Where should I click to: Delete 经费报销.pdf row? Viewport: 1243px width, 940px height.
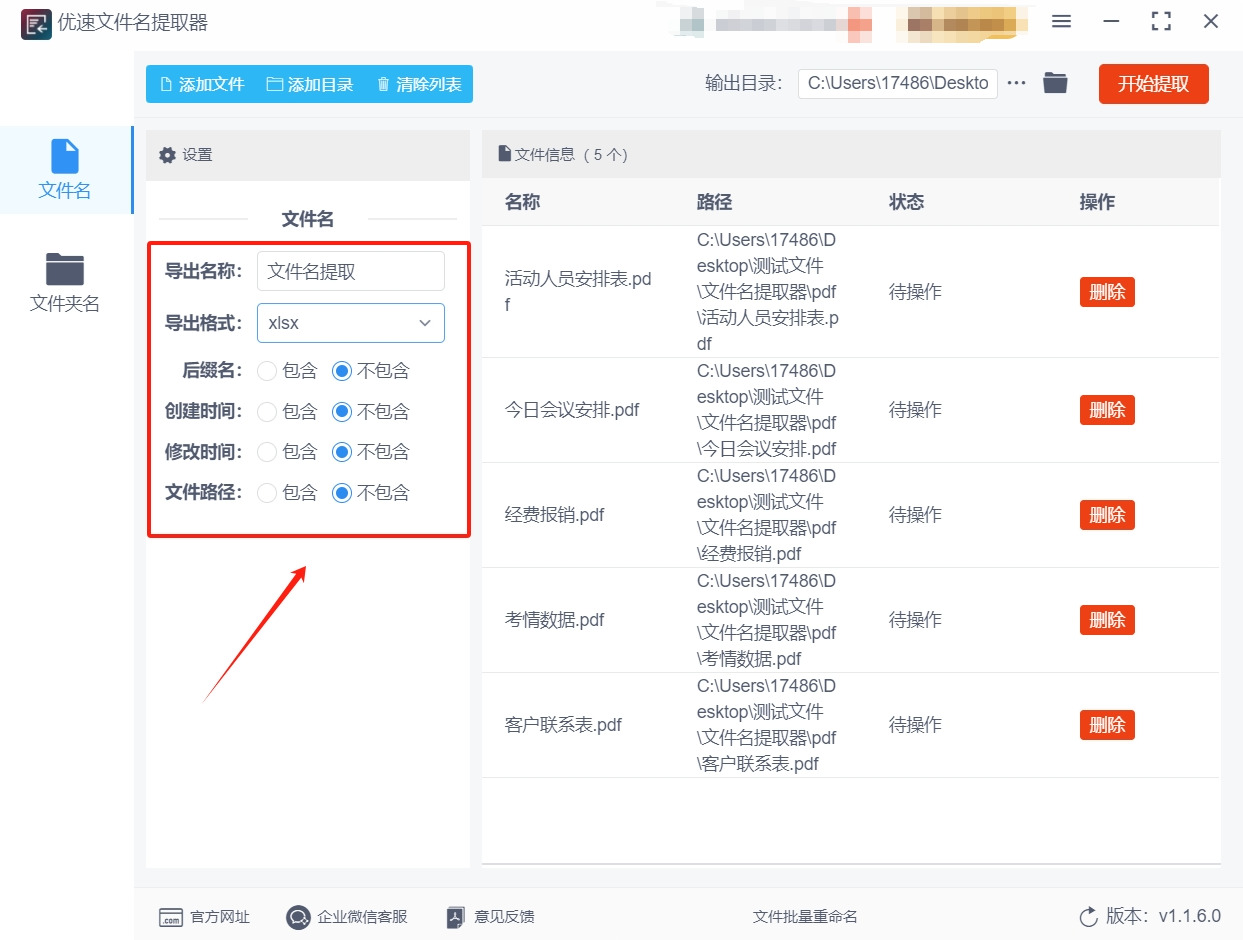point(1107,515)
